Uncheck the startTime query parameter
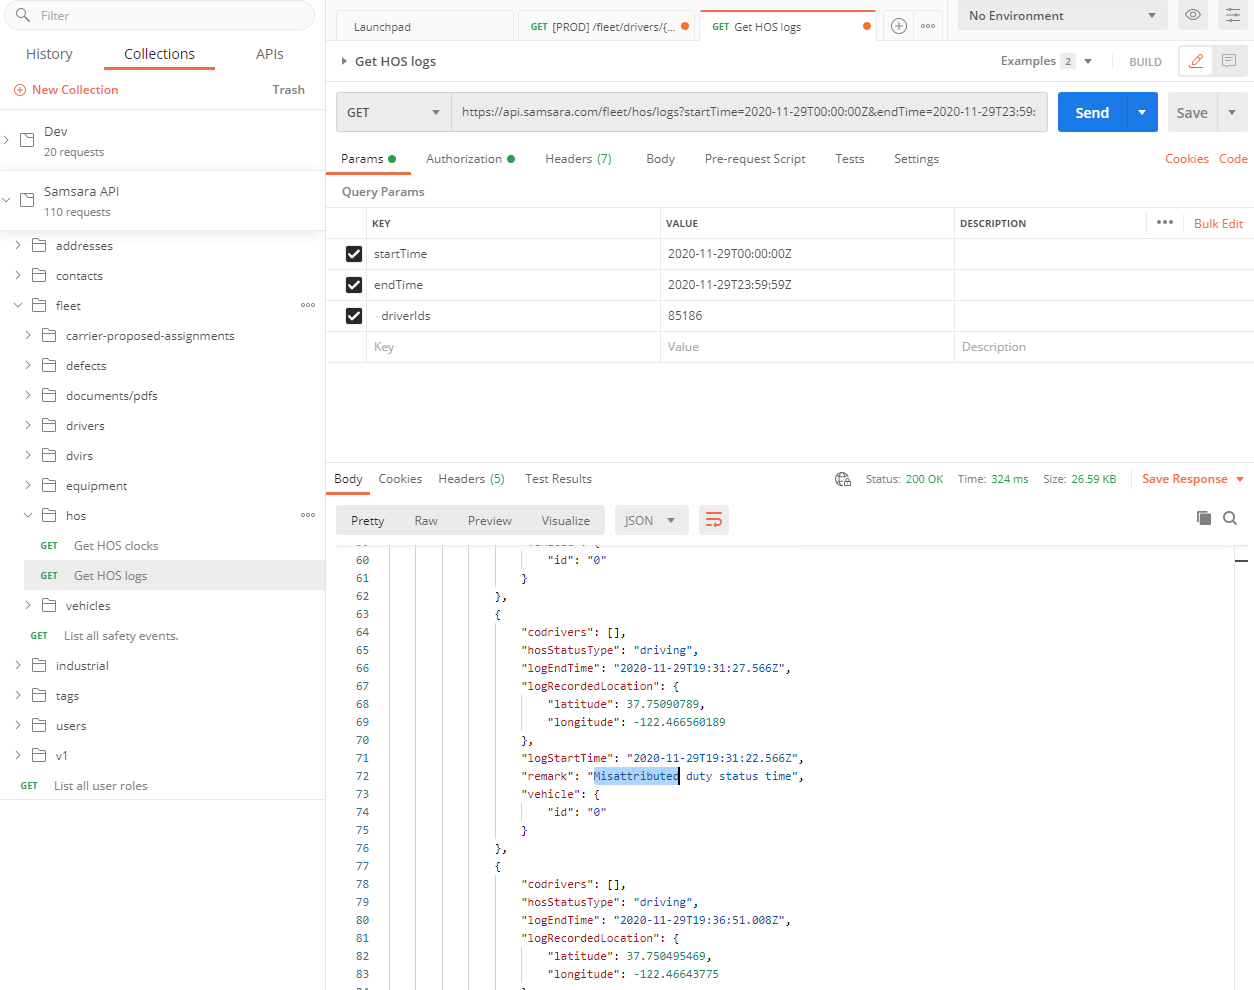This screenshot has width=1254, height=990. (353, 253)
